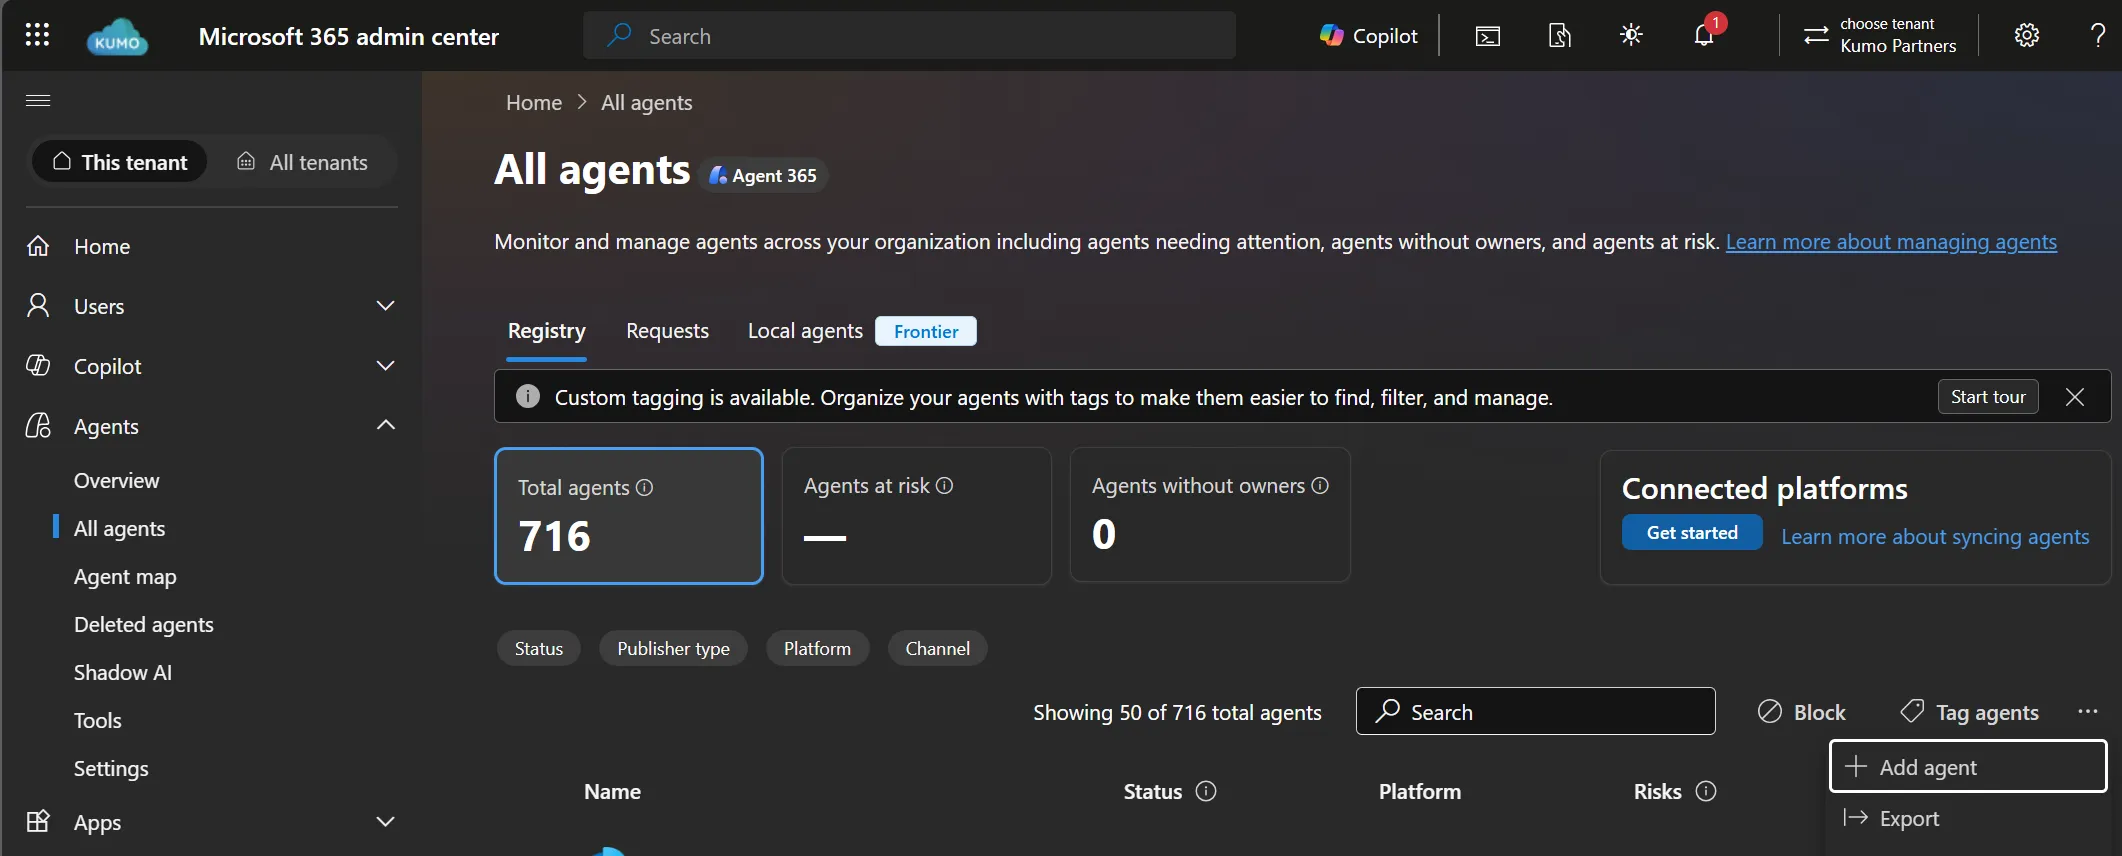The image size is (2122, 856).
Task: Focus the agents list Search field
Action: pyautogui.click(x=1536, y=711)
